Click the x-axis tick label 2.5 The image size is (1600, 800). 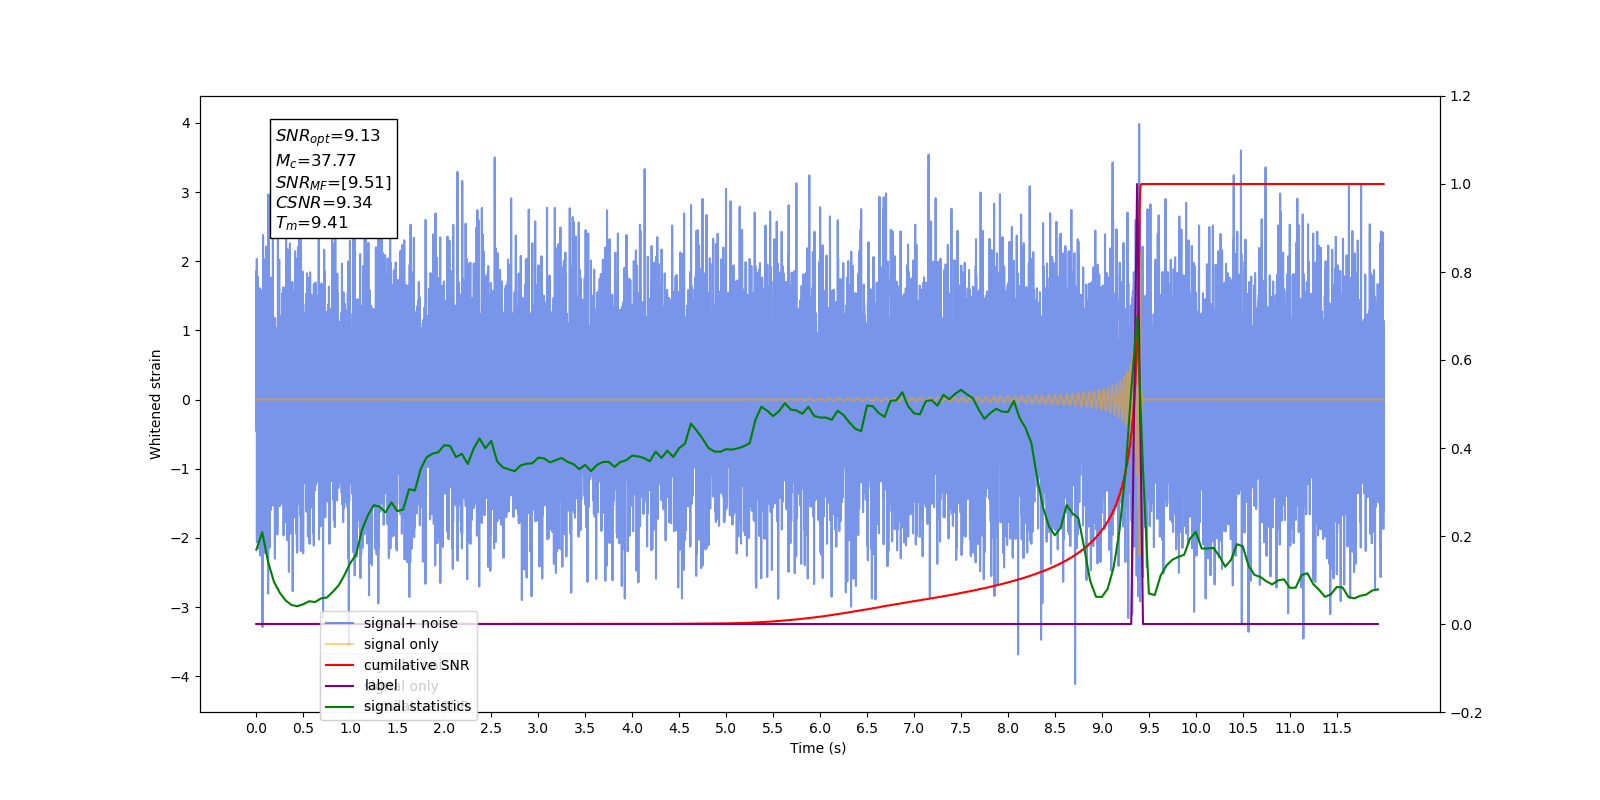click(x=491, y=728)
